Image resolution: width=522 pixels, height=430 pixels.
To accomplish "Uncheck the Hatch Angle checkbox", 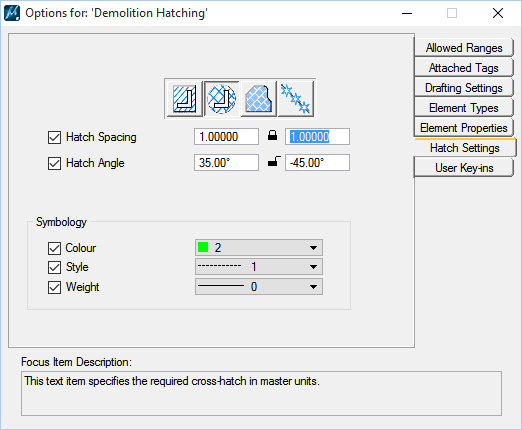I will 54,163.
